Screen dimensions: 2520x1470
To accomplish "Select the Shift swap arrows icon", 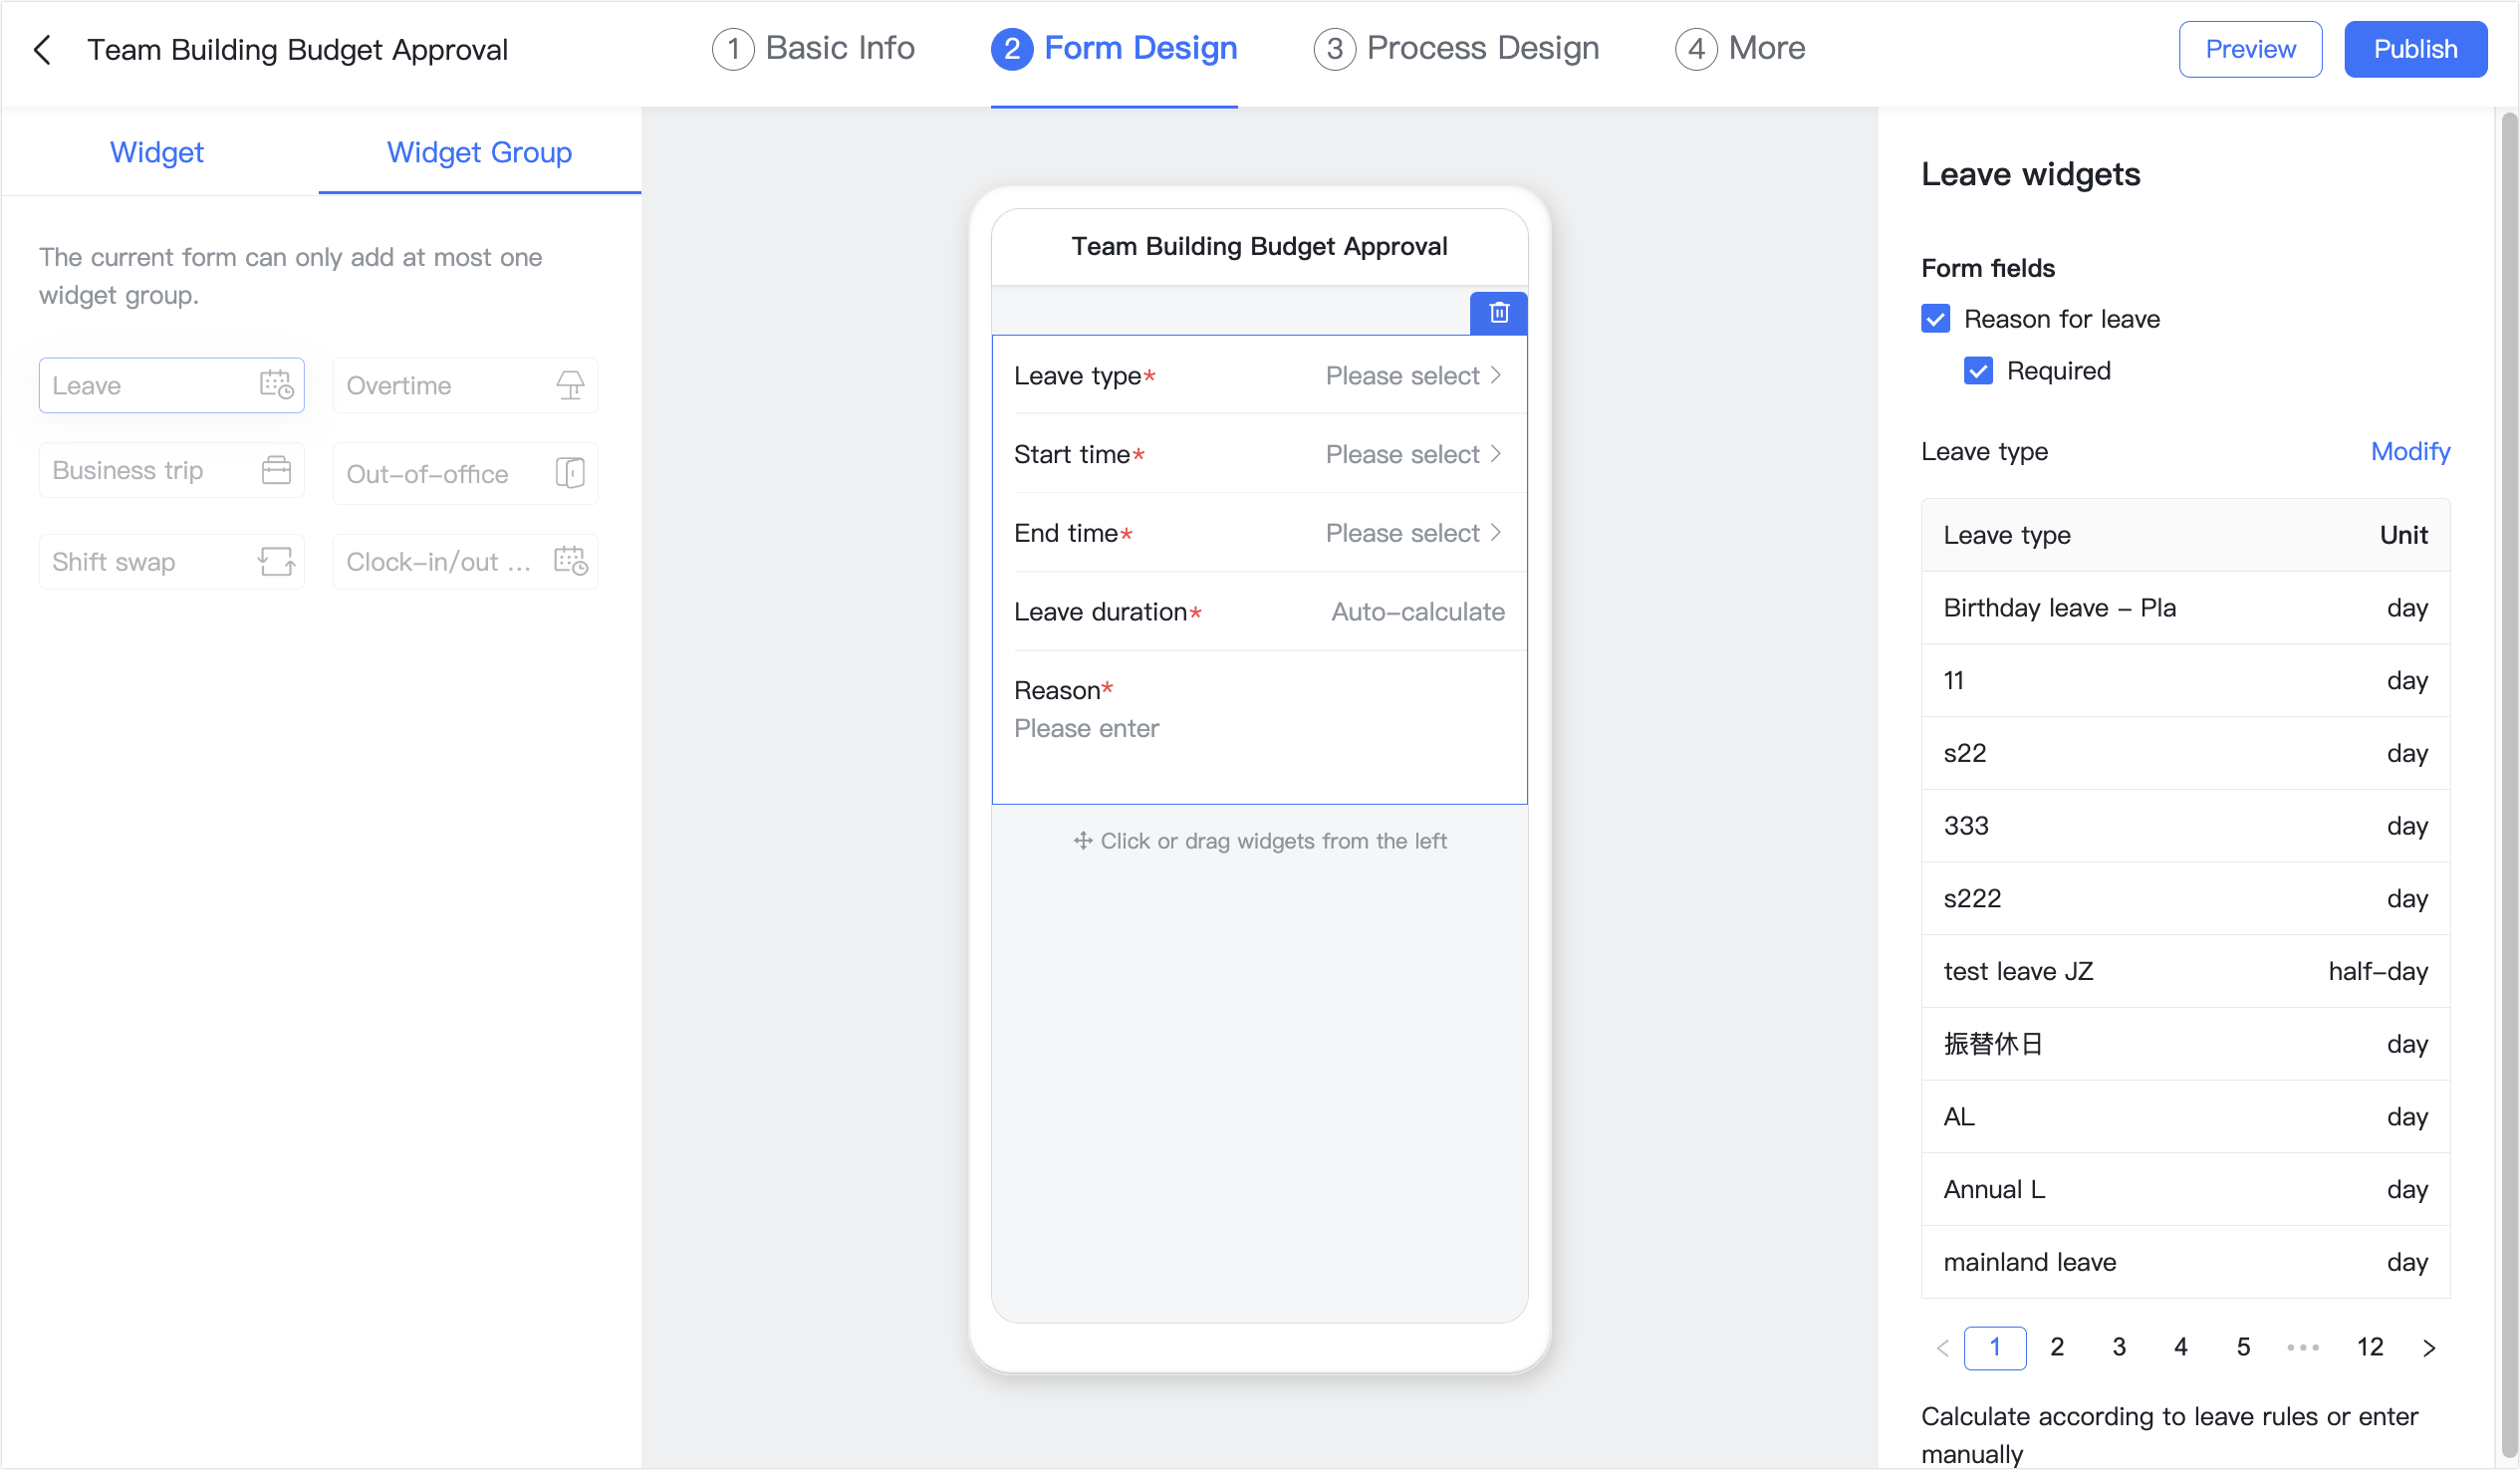I will (x=275, y=561).
